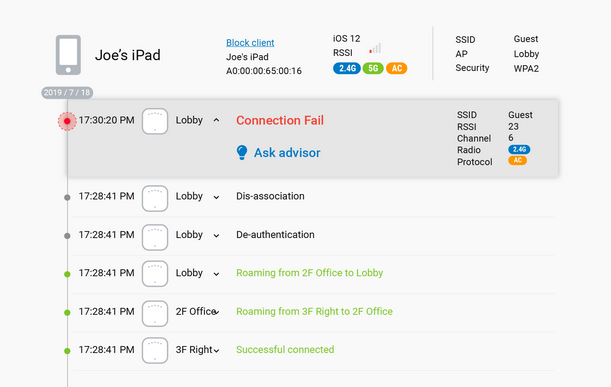Click the RSSI signal strength bars icon

point(375,49)
